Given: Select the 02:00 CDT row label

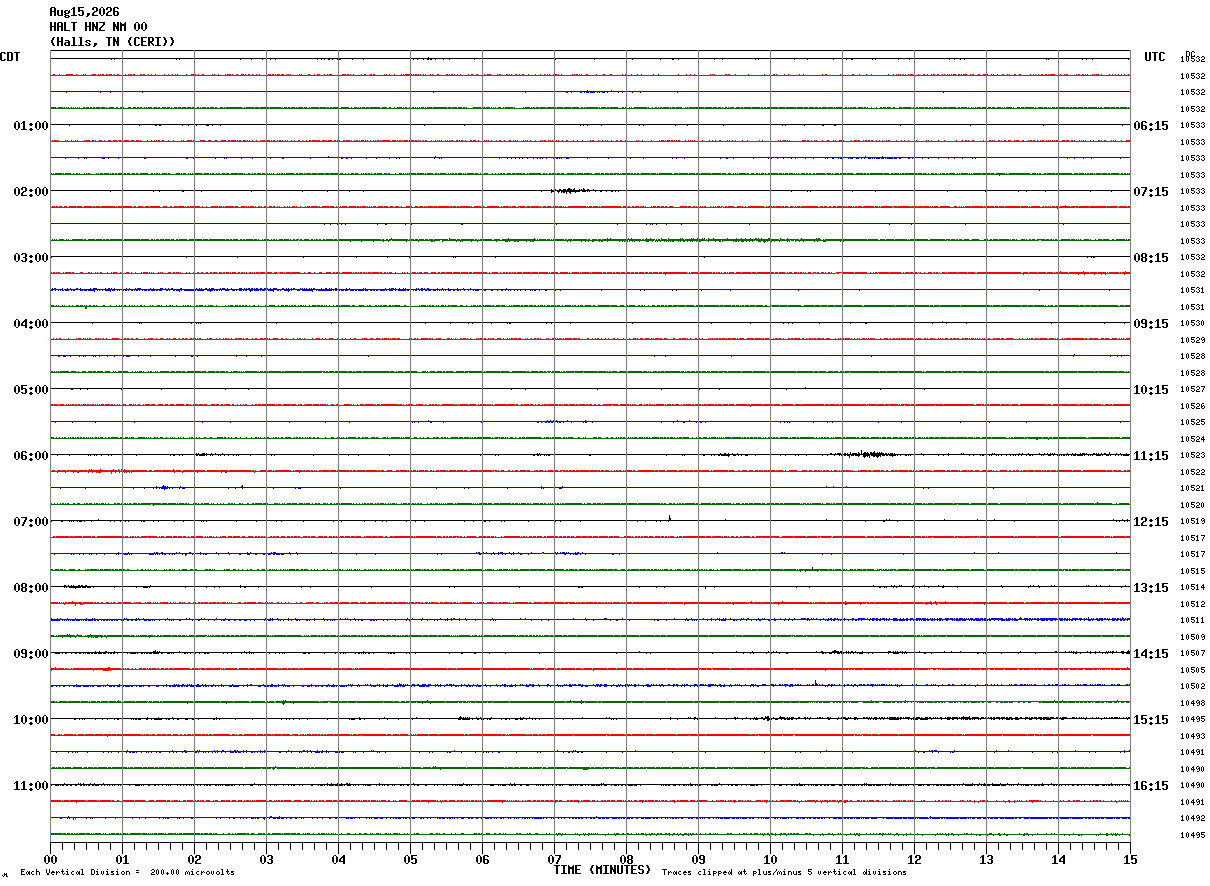Looking at the screenshot, I should pos(30,191).
